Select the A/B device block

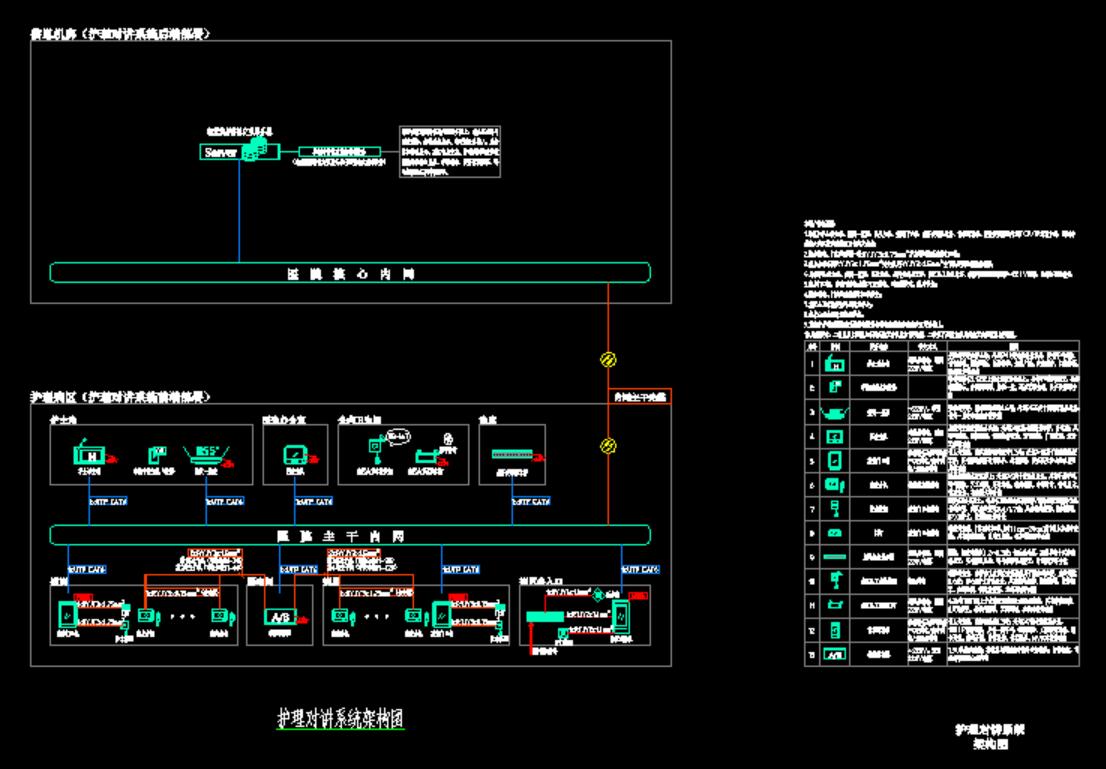pyautogui.click(x=278, y=617)
